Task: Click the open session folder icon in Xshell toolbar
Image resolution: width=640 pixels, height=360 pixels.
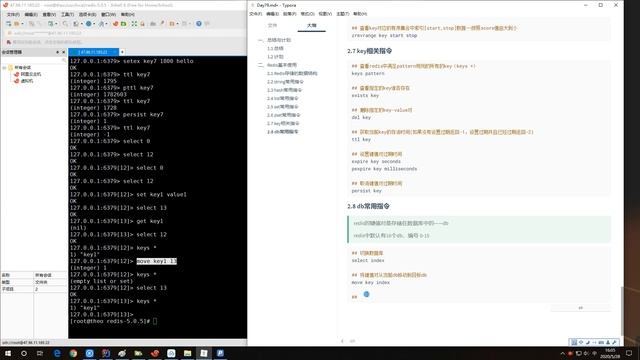Action: click(17, 24)
